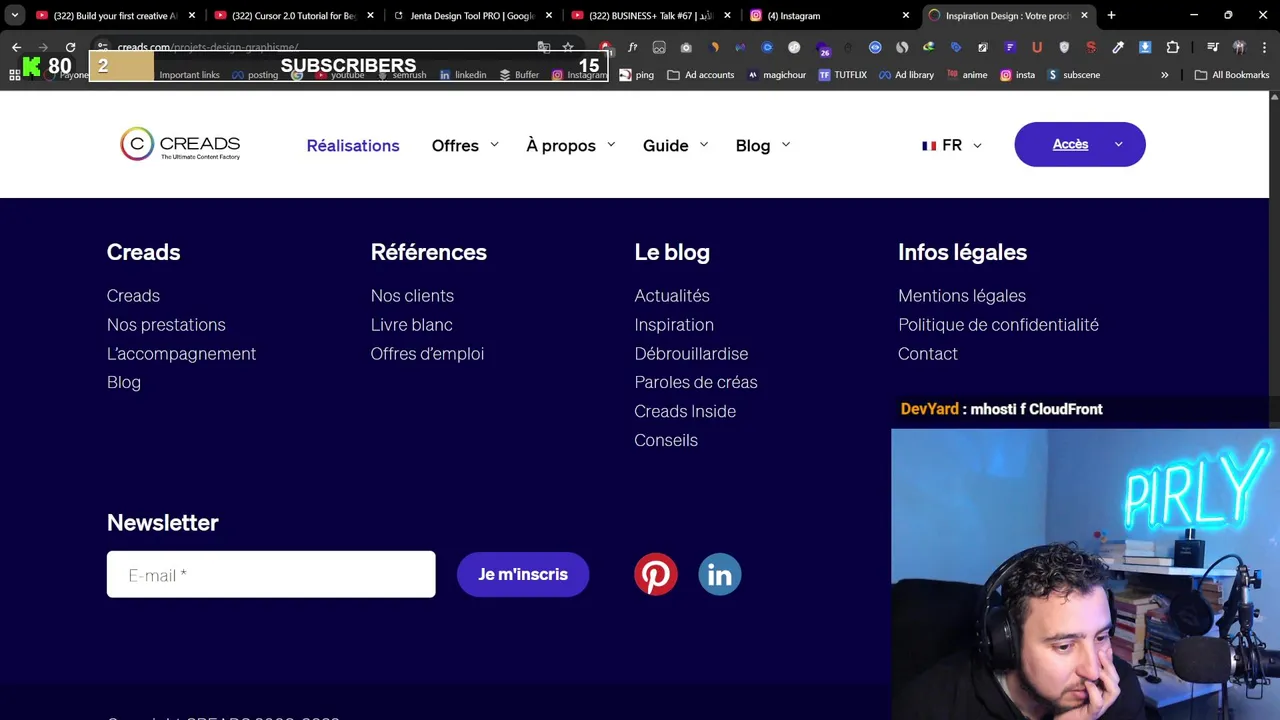Expand the Guide menu chevron
This screenshot has height=720, width=1280.
coord(704,145)
